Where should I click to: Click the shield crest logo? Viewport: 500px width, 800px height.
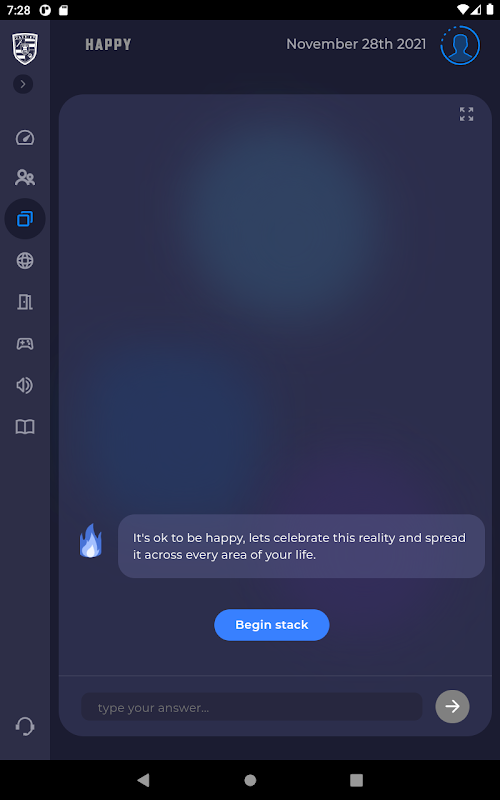pos(25,48)
